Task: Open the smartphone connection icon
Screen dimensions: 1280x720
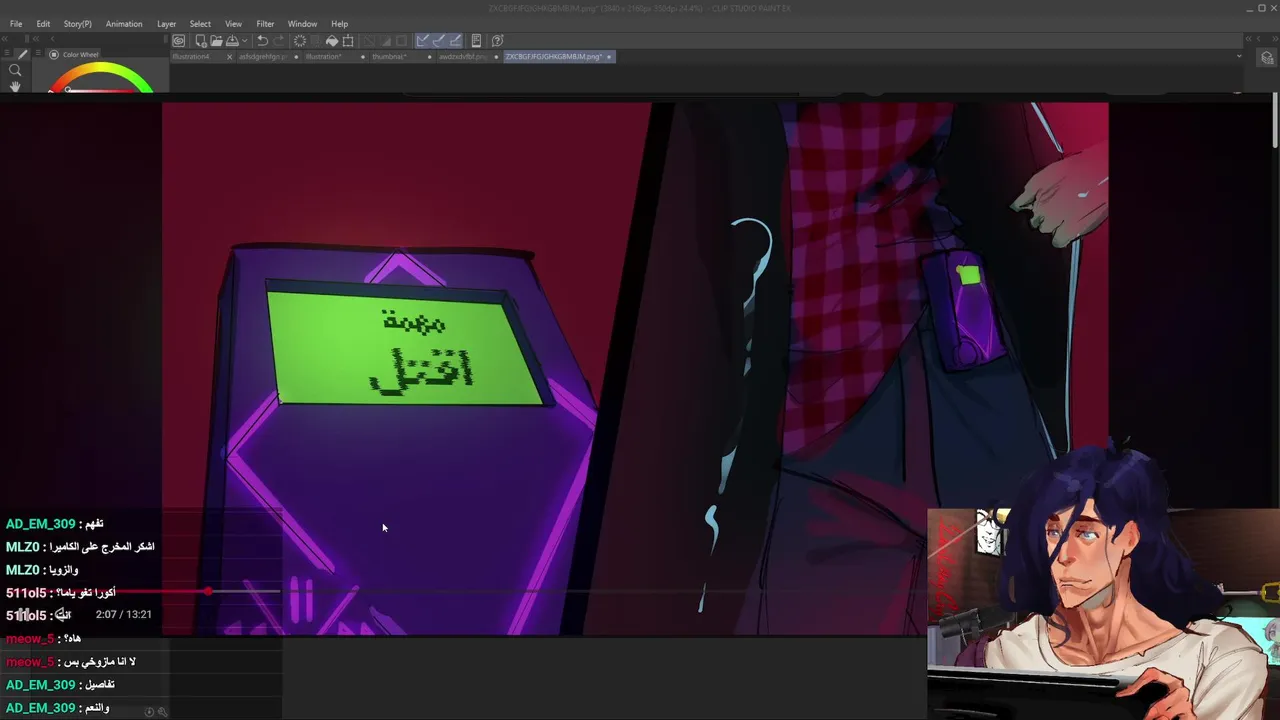Action: coord(476,41)
